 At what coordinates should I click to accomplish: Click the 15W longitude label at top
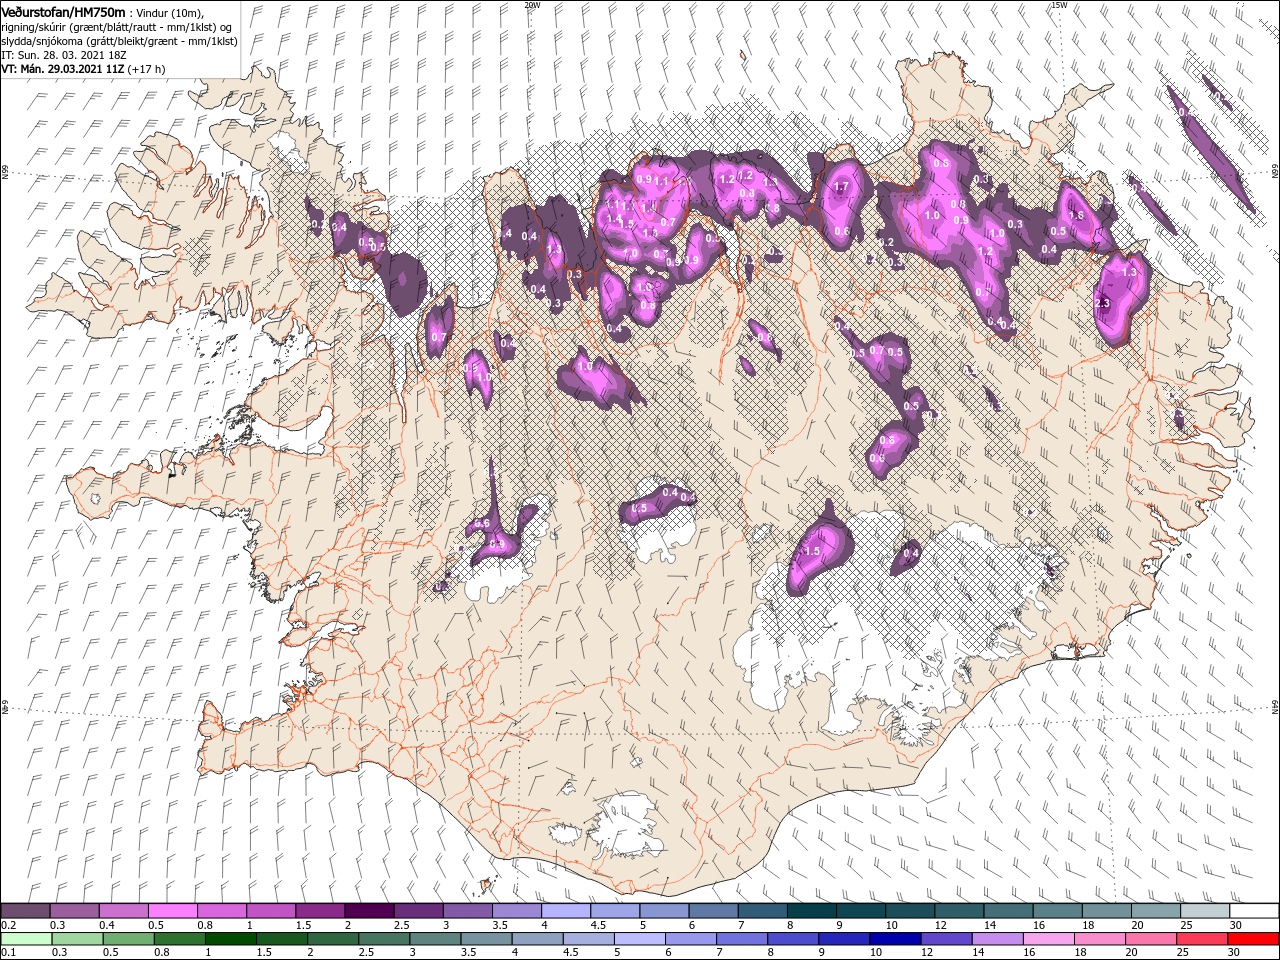[x=1059, y=5]
